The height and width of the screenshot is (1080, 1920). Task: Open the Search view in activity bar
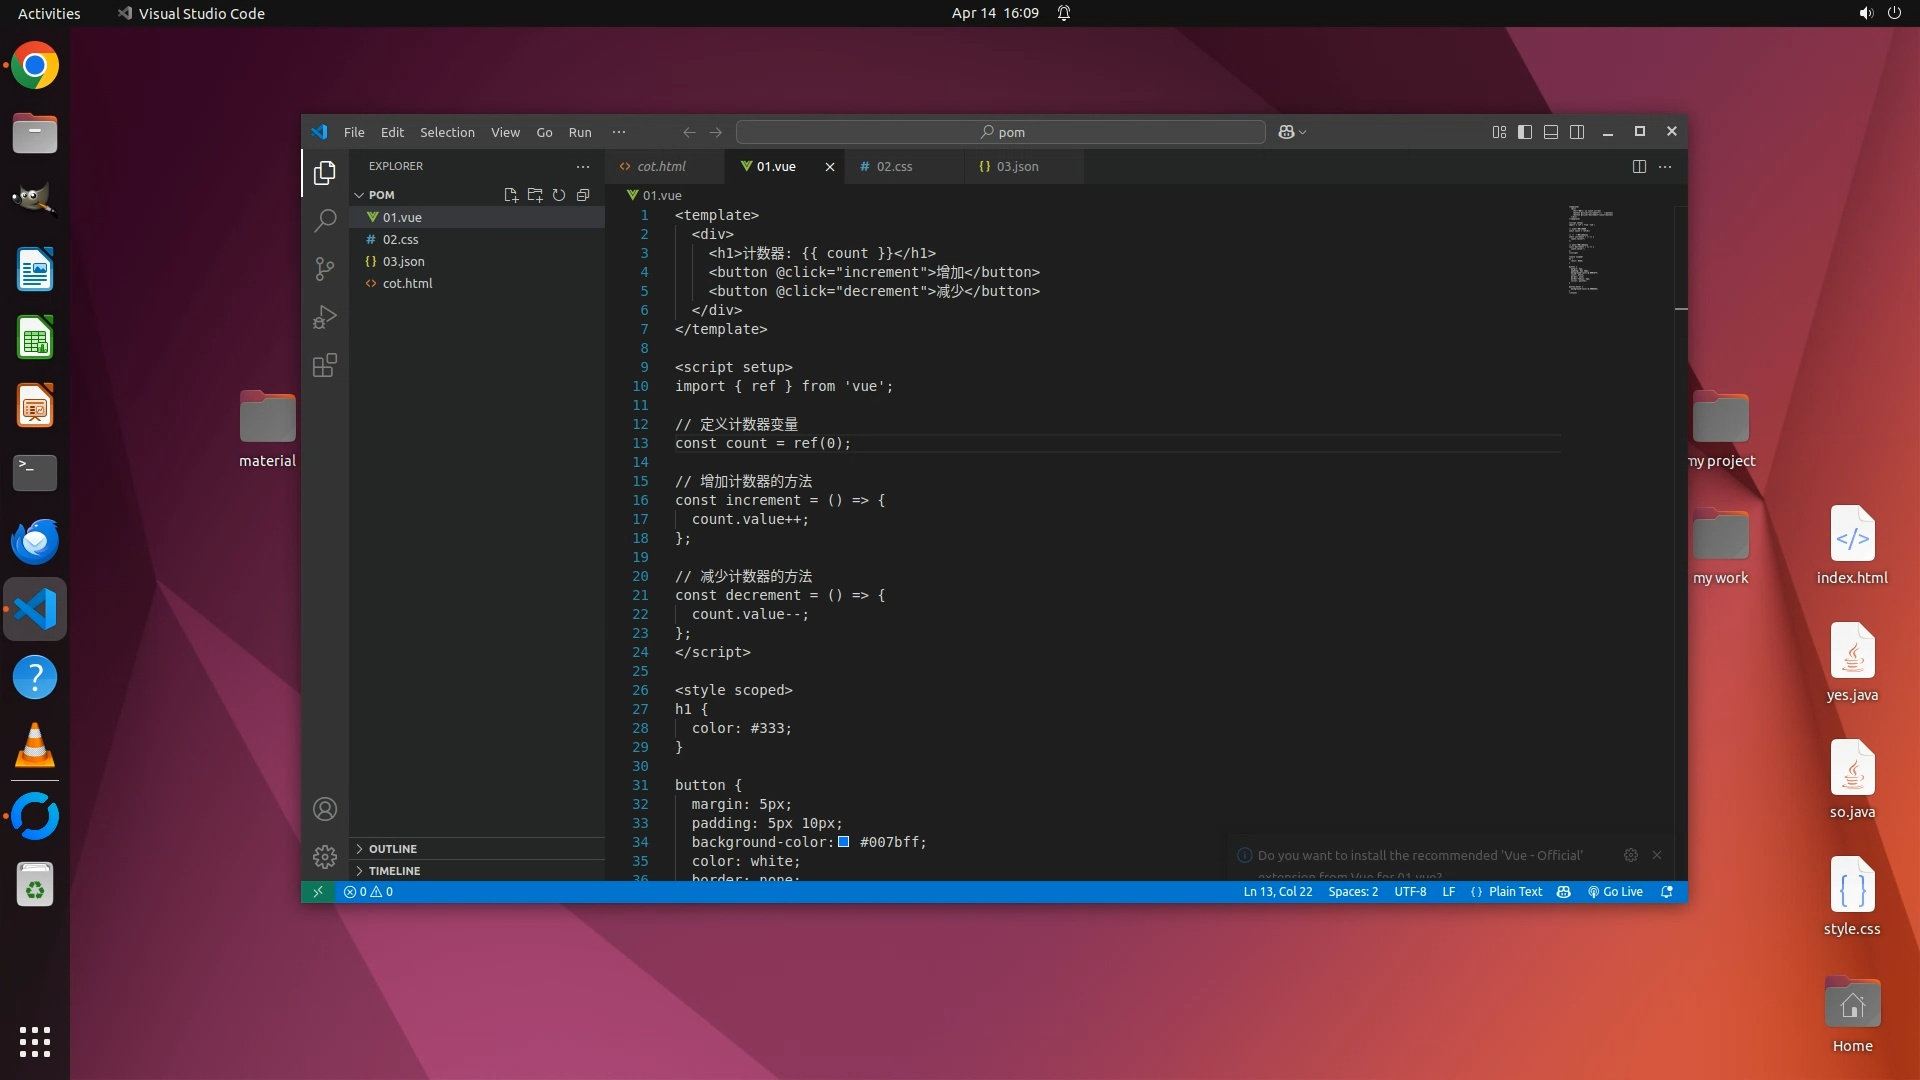[325, 221]
